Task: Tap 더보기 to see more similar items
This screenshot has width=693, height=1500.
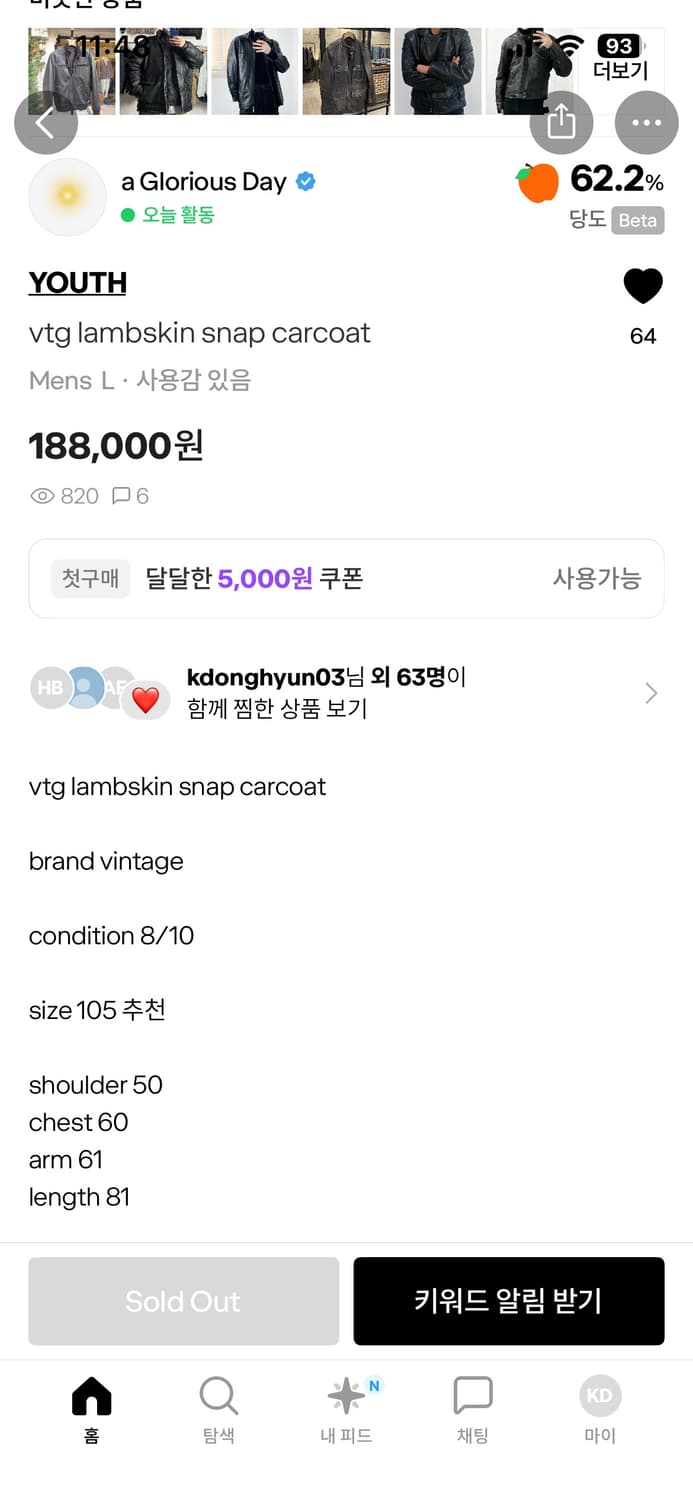Action: click(621, 70)
